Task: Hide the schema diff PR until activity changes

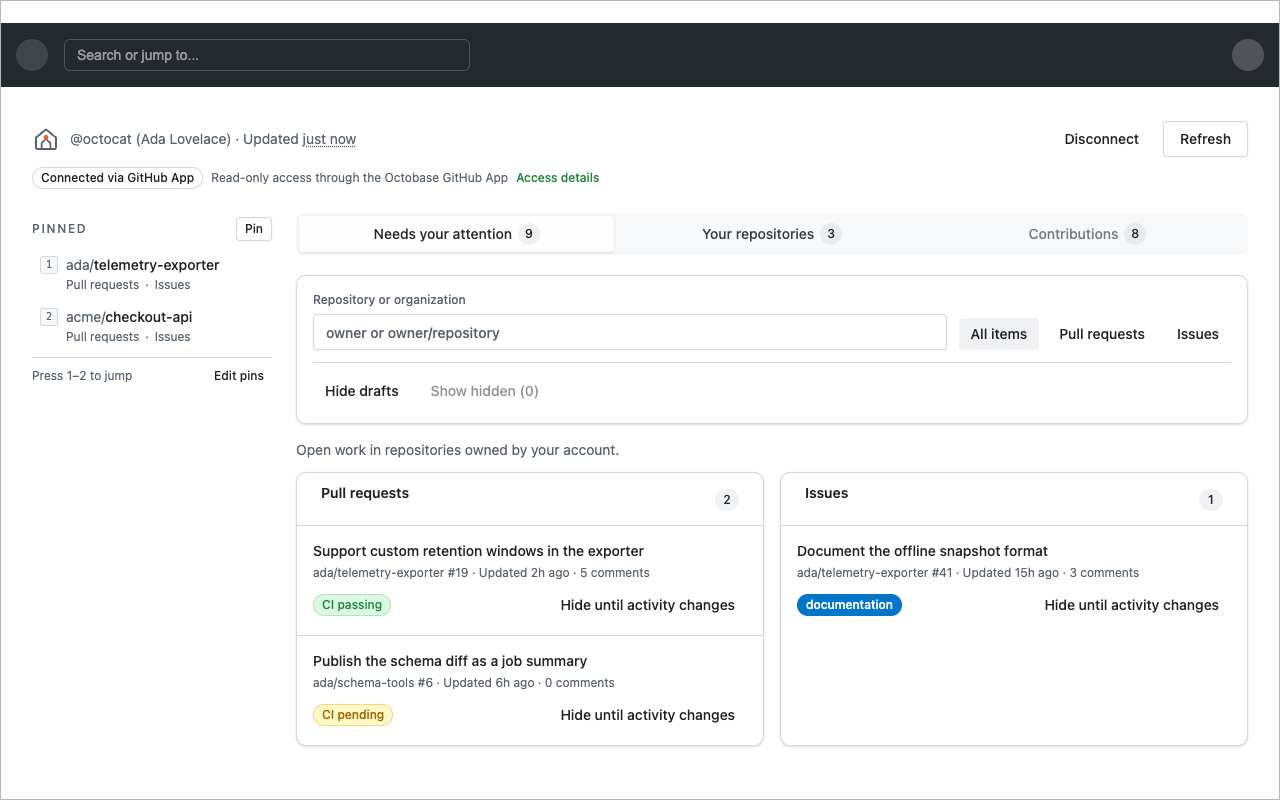Action: click(648, 715)
